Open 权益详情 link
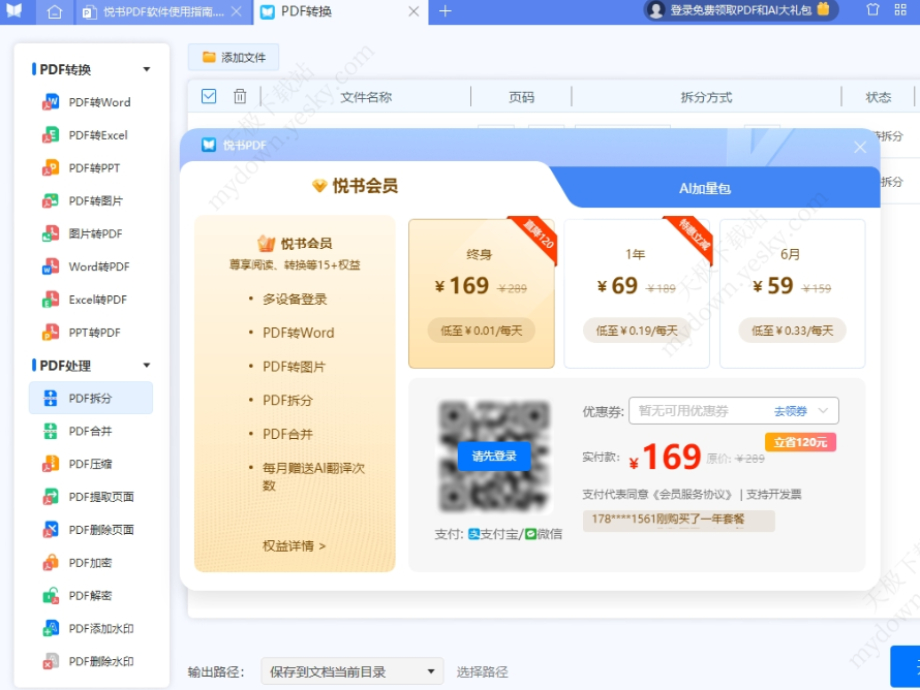 click(x=293, y=546)
